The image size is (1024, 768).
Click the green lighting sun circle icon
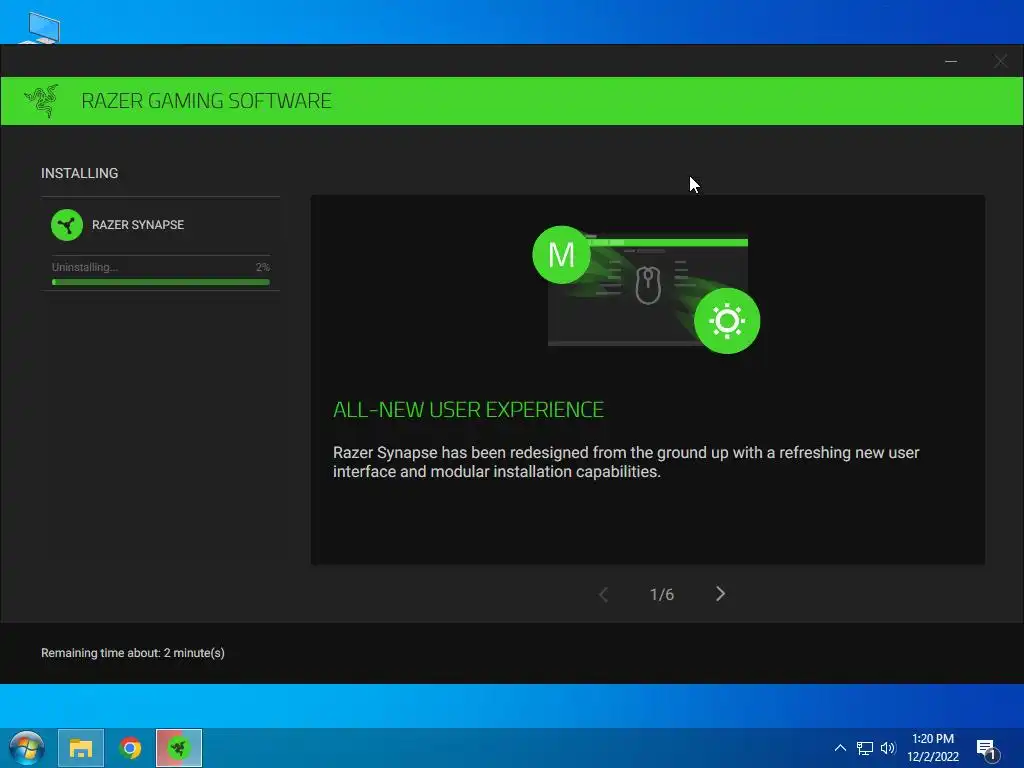pos(727,321)
